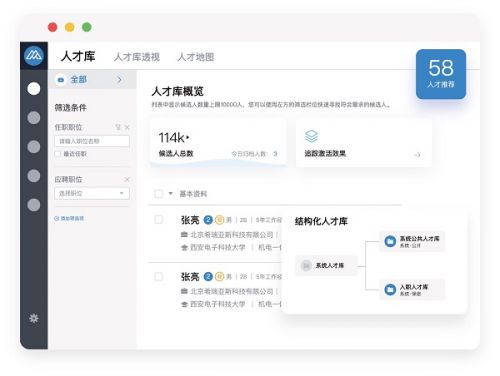The height and width of the screenshot is (376, 500).
Task: Click the red window close dot
Action: [53, 27]
